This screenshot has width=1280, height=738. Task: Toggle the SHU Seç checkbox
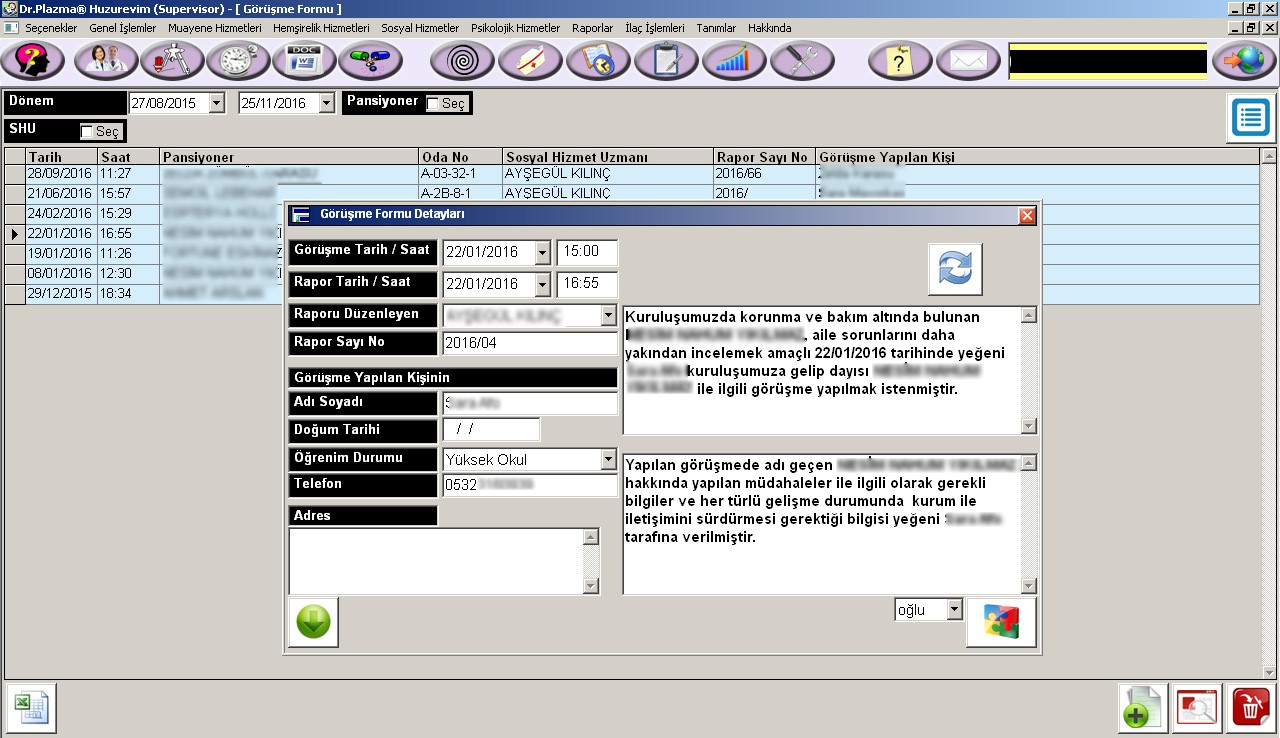87,131
